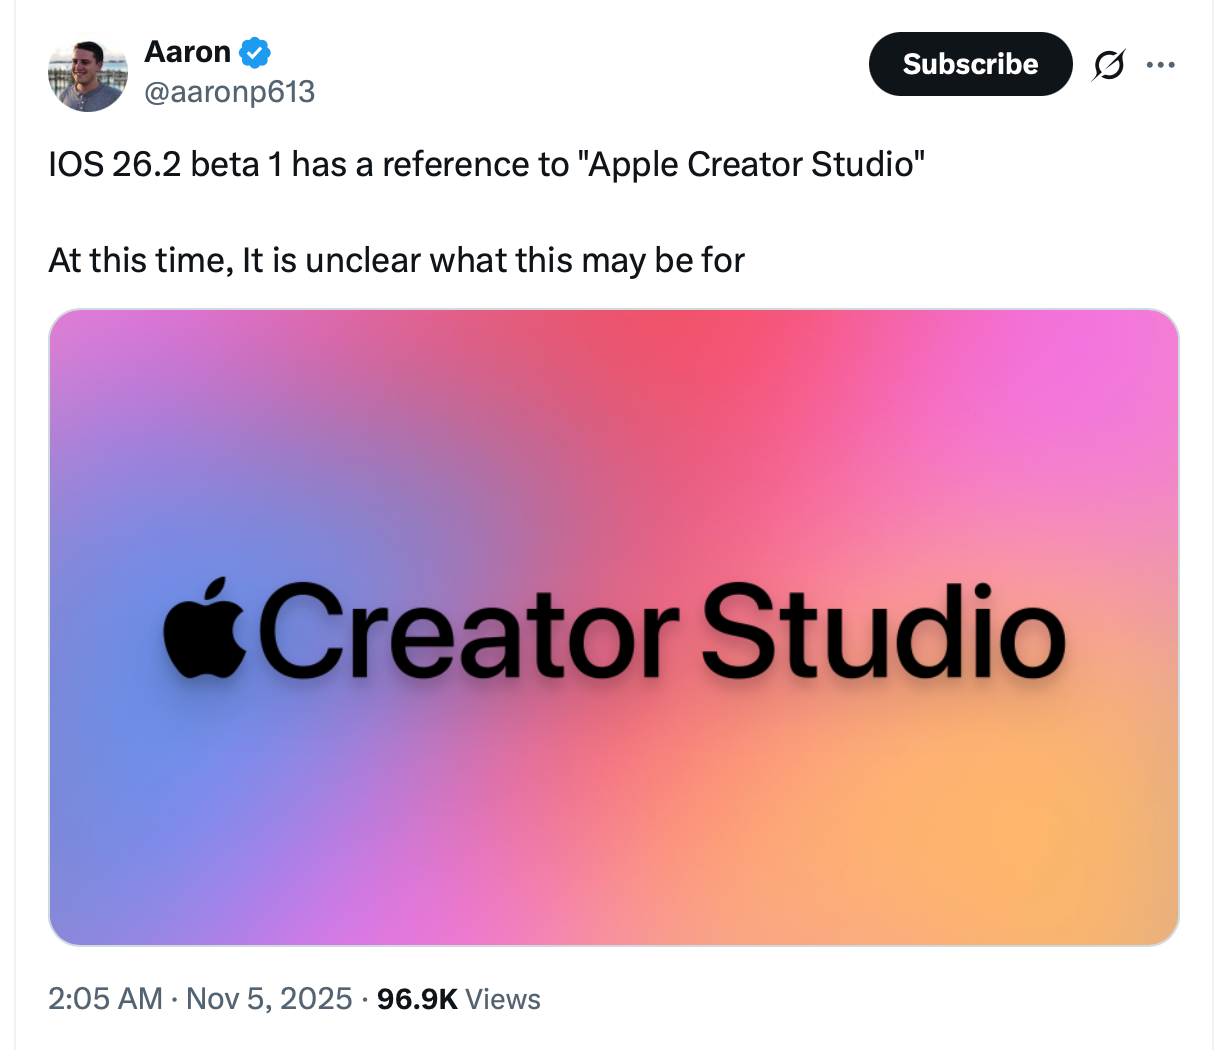Click the three-dots more options icon
The height and width of the screenshot is (1050, 1228).
tap(1161, 63)
